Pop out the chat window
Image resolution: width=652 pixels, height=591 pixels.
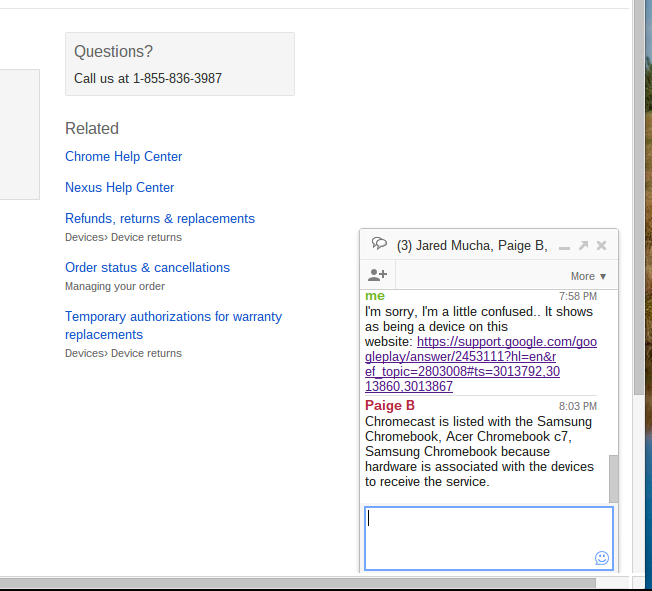click(x=583, y=245)
